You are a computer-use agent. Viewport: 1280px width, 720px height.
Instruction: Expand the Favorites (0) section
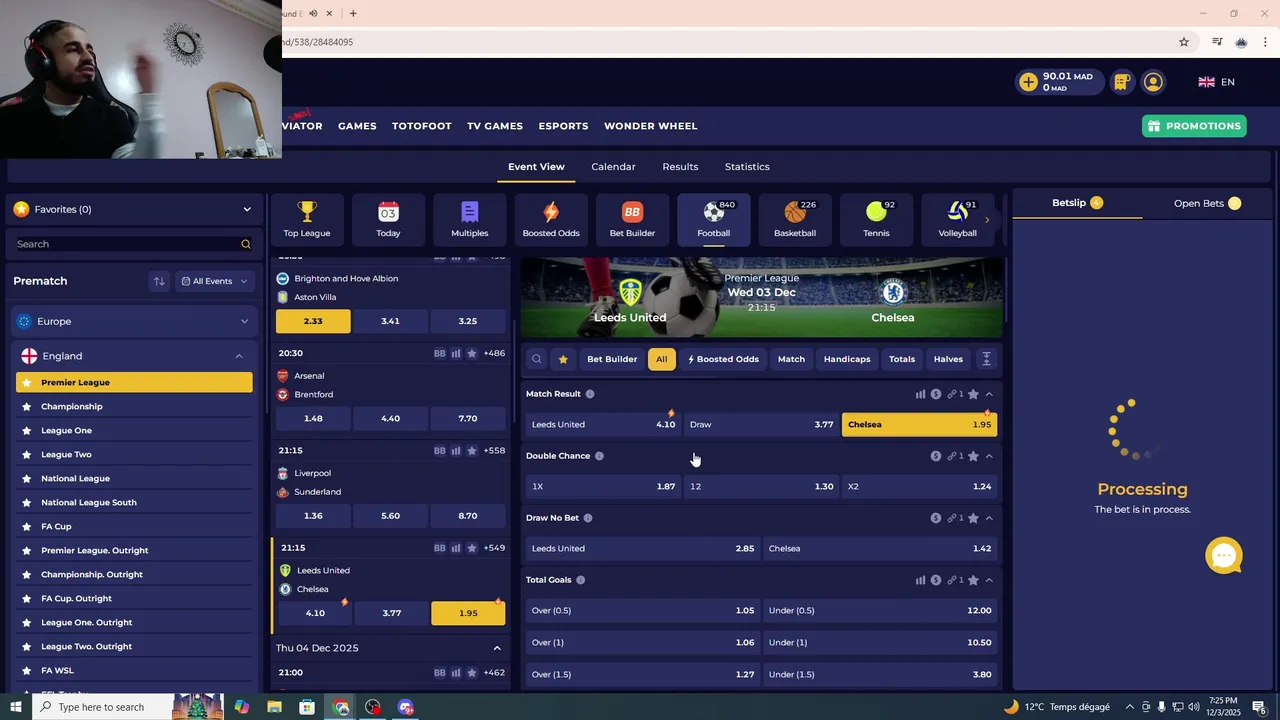[247, 209]
